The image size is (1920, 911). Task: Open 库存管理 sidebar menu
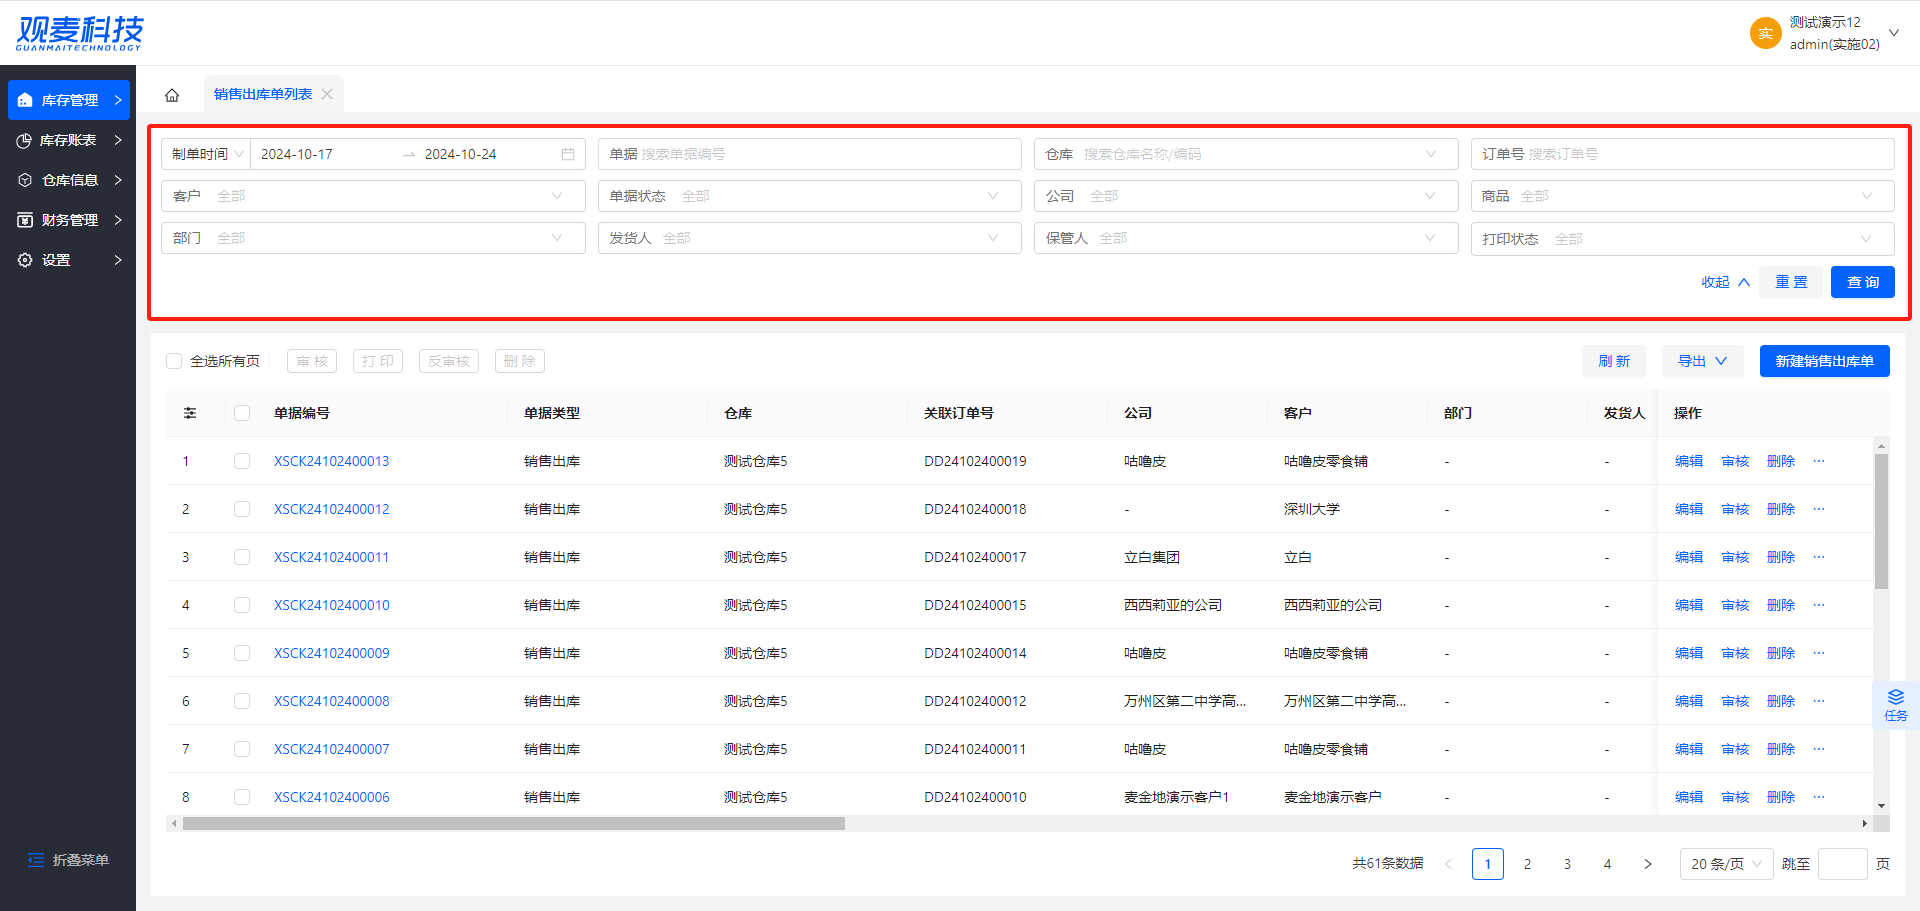point(69,100)
